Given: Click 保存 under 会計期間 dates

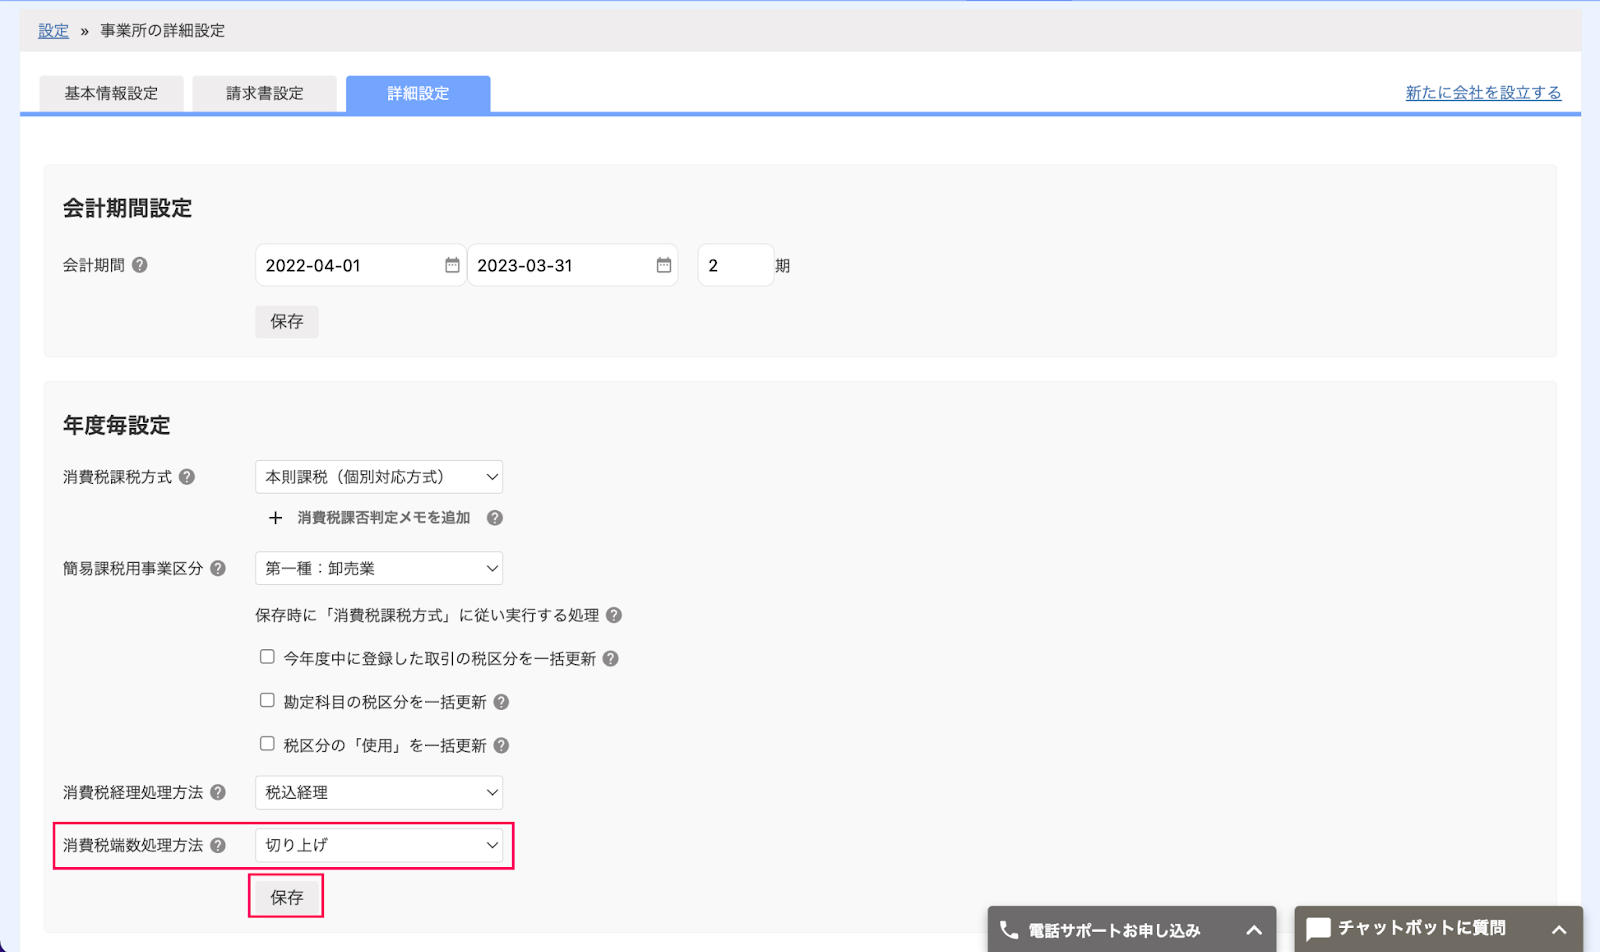Looking at the screenshot, I should [x=287, y=321].
